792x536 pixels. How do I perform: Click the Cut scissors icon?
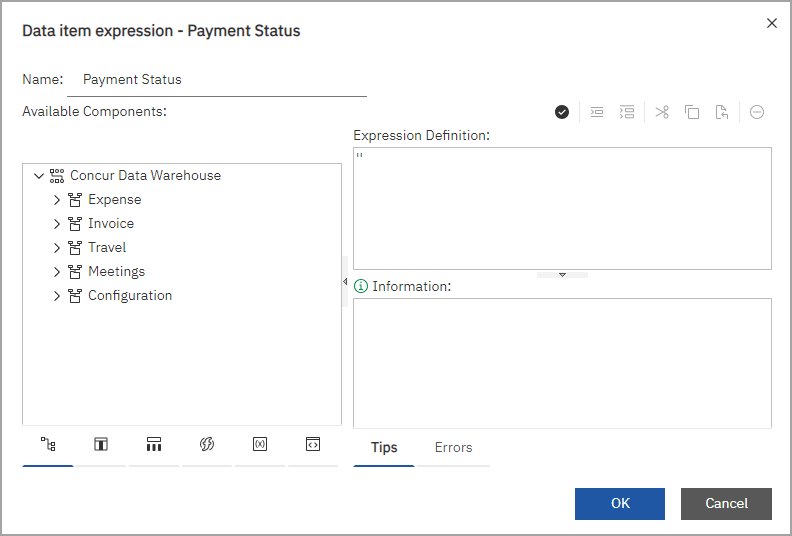pos(662,112)
